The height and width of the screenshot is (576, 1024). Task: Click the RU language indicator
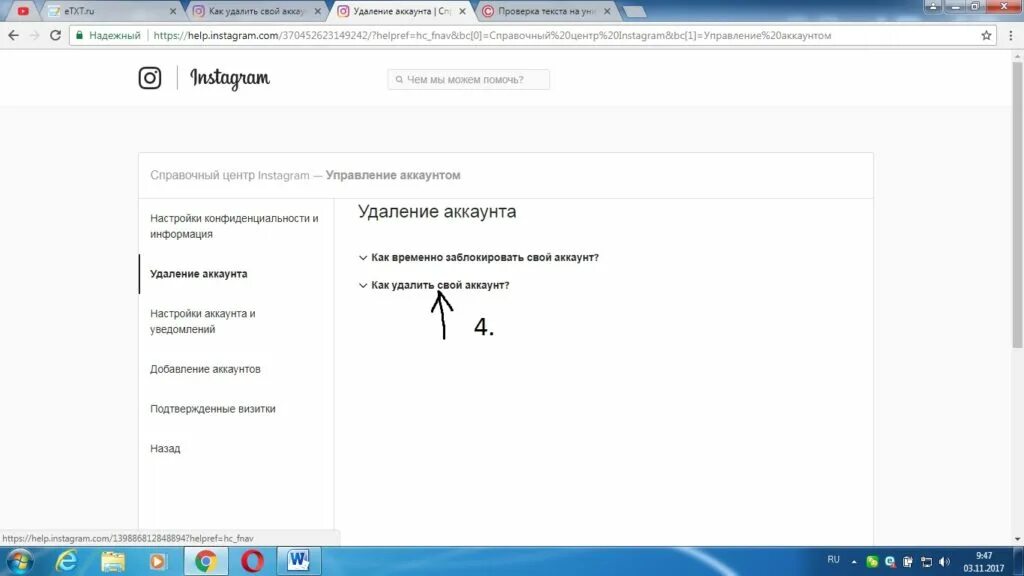(833, 560)
